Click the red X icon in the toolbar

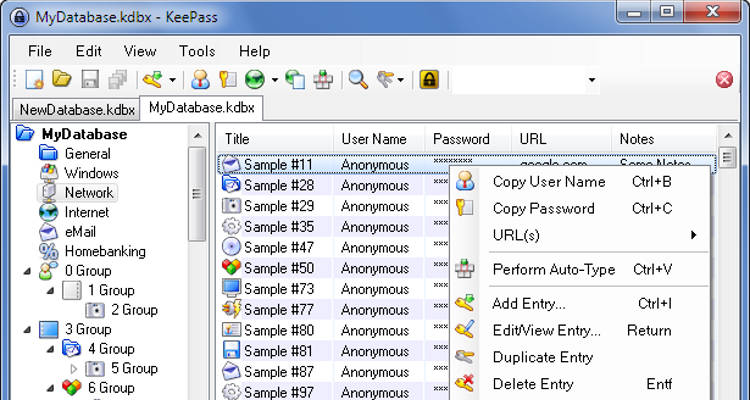point(724,79)
